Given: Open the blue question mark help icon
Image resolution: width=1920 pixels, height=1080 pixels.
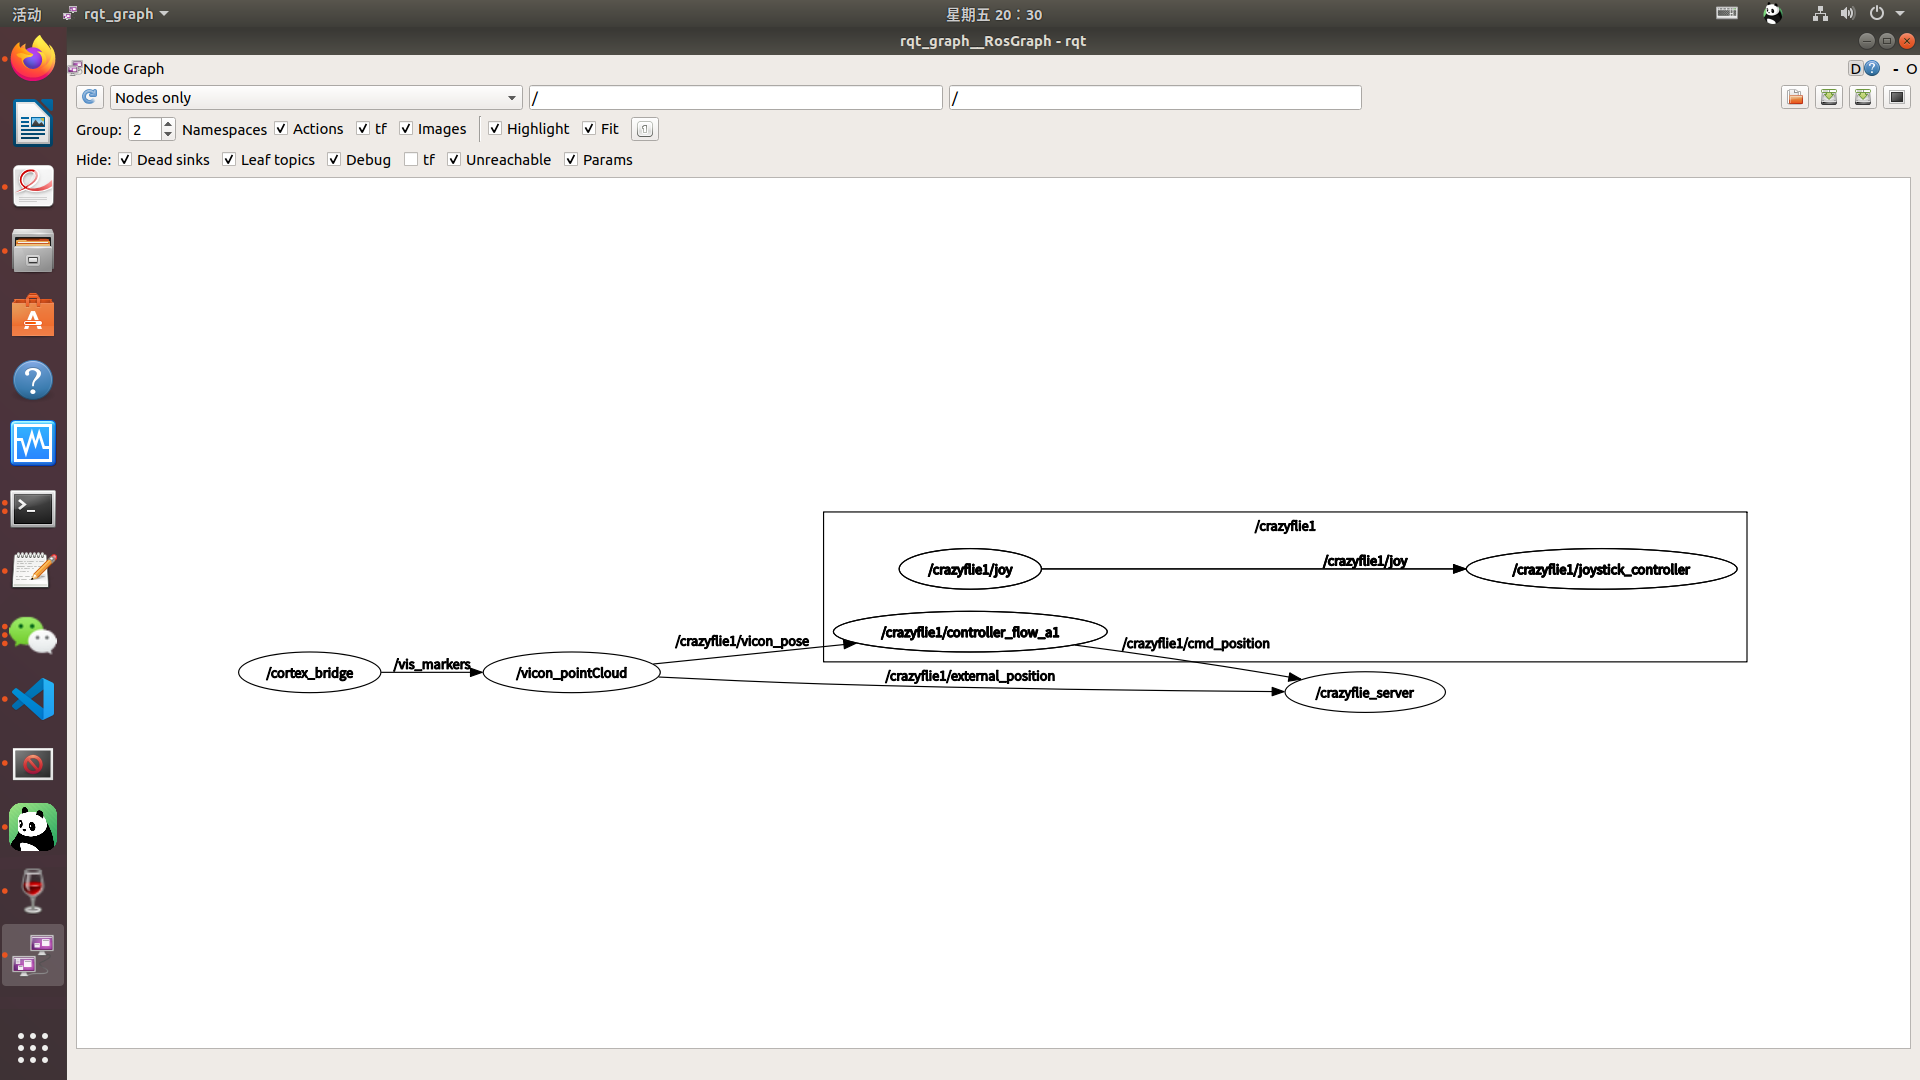Looking at the screenshot, I should pos(1872,68).
